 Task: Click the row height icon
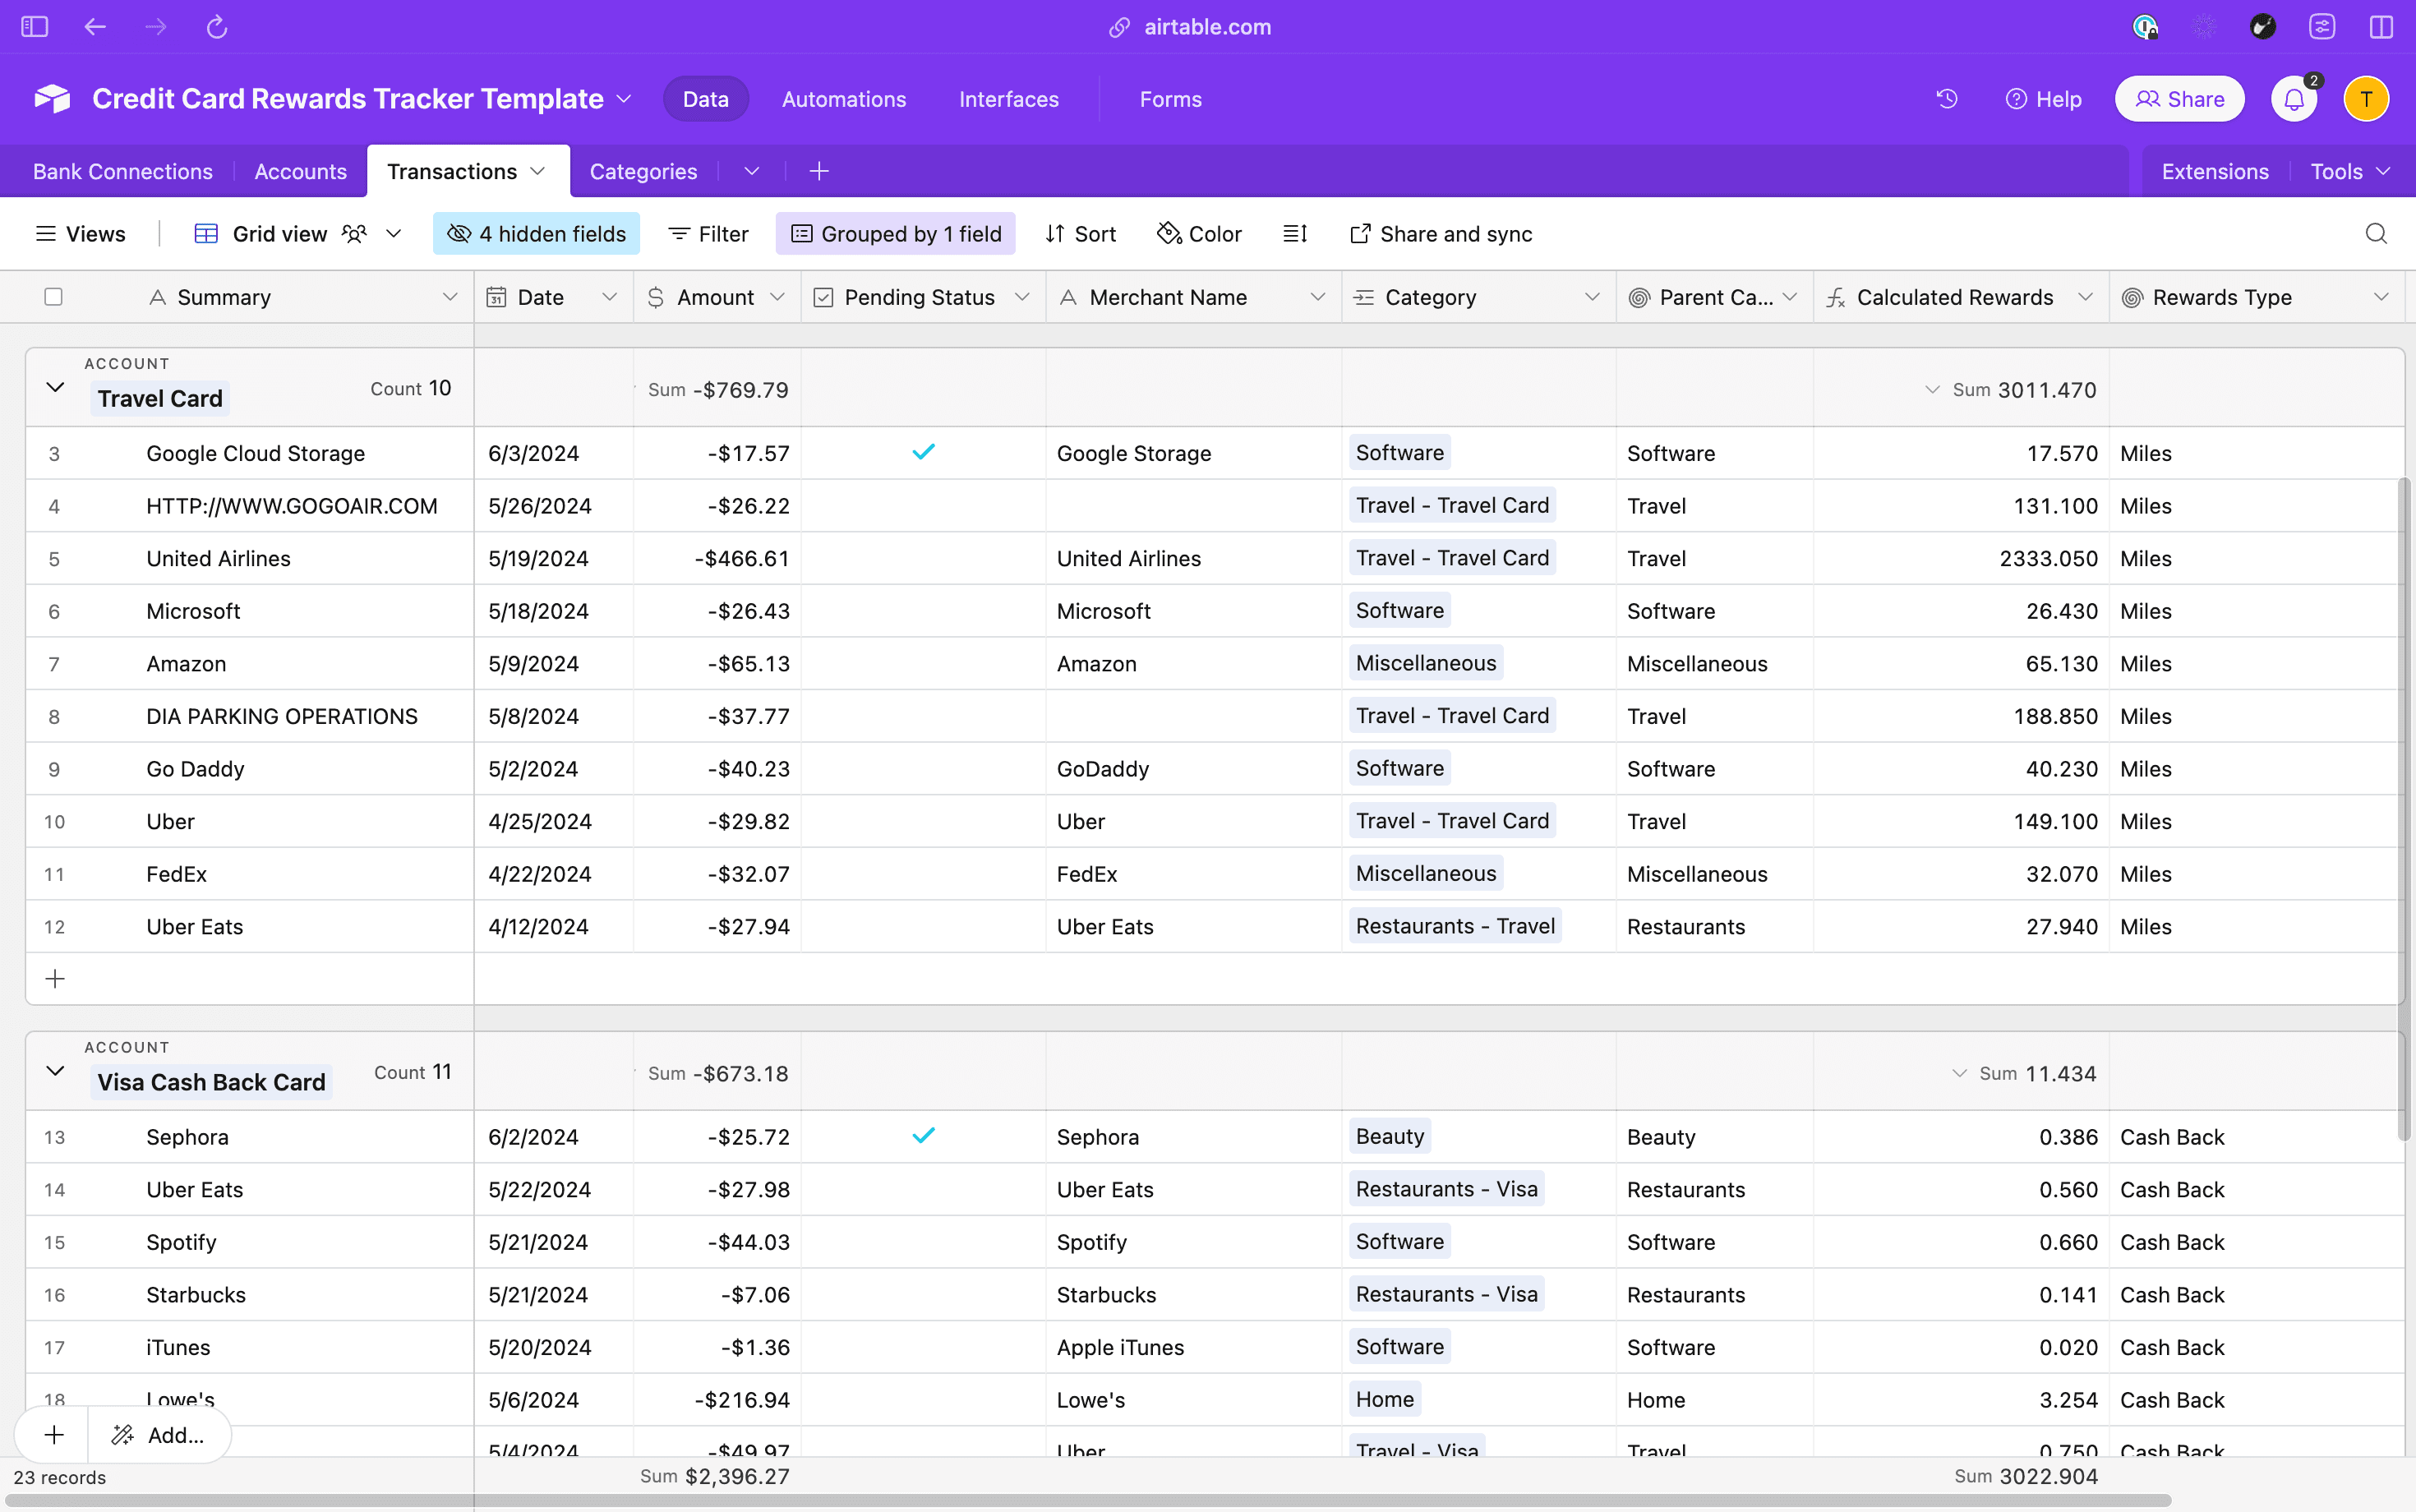point(1293,233)
